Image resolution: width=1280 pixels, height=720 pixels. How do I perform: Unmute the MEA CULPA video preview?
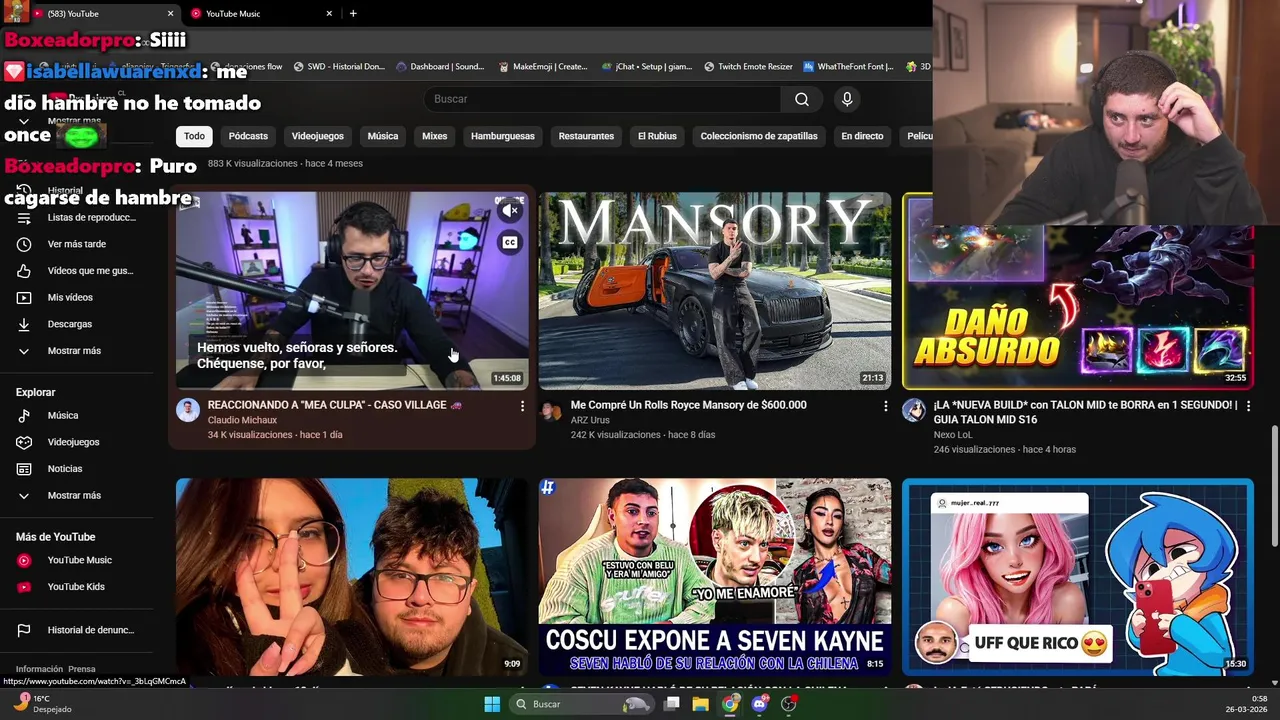point(510,211)
